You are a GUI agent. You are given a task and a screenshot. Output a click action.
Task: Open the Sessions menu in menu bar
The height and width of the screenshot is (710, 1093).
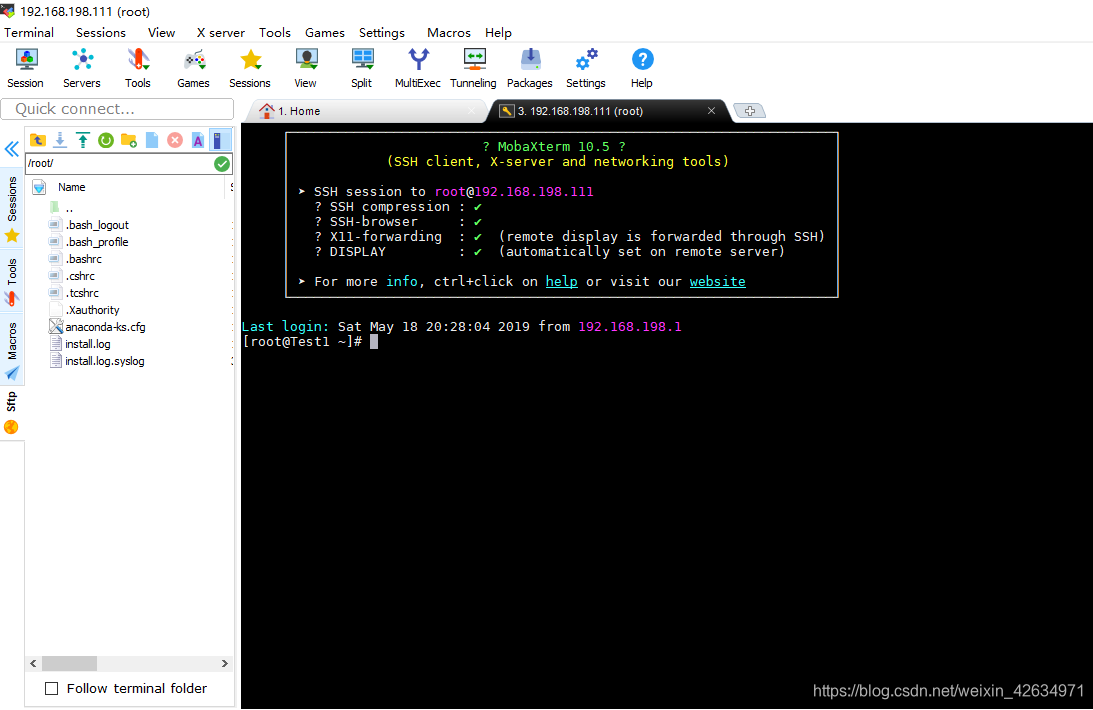[x=100, y=33]
